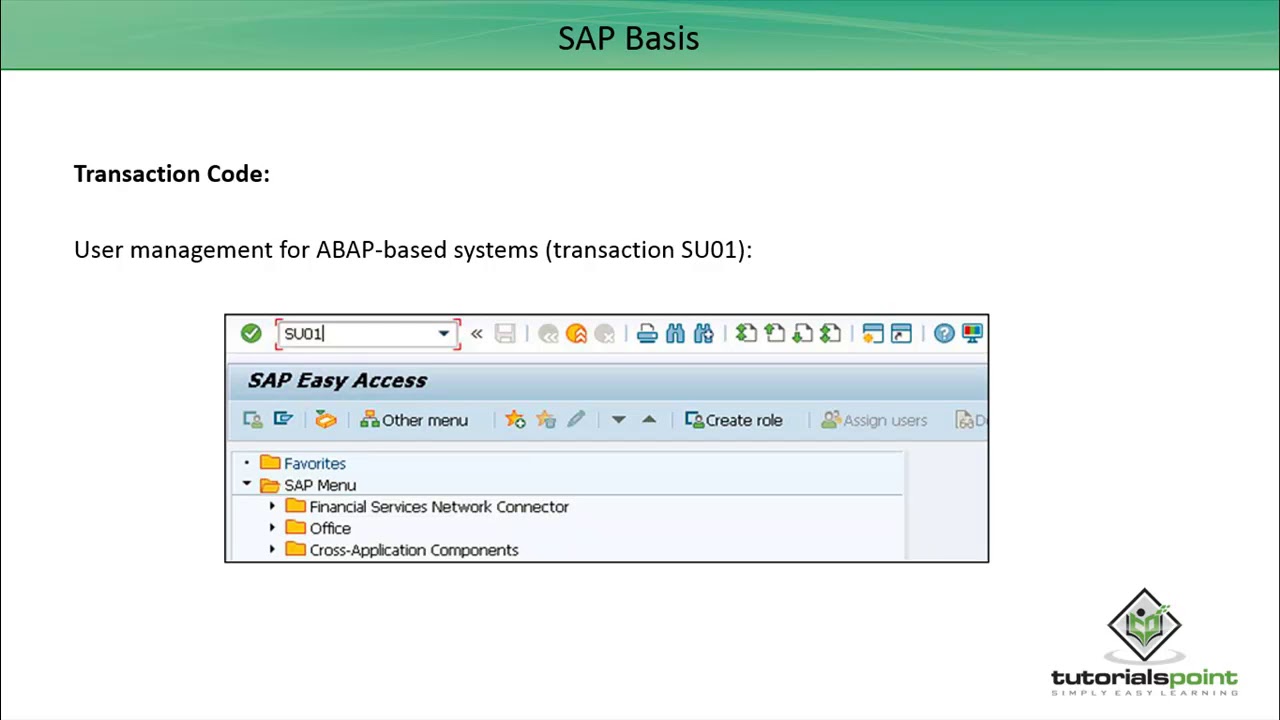The height and width of the screenshot is (720, 1280).
Task: Expand the Office folder node
Action: tap(272, 528)
